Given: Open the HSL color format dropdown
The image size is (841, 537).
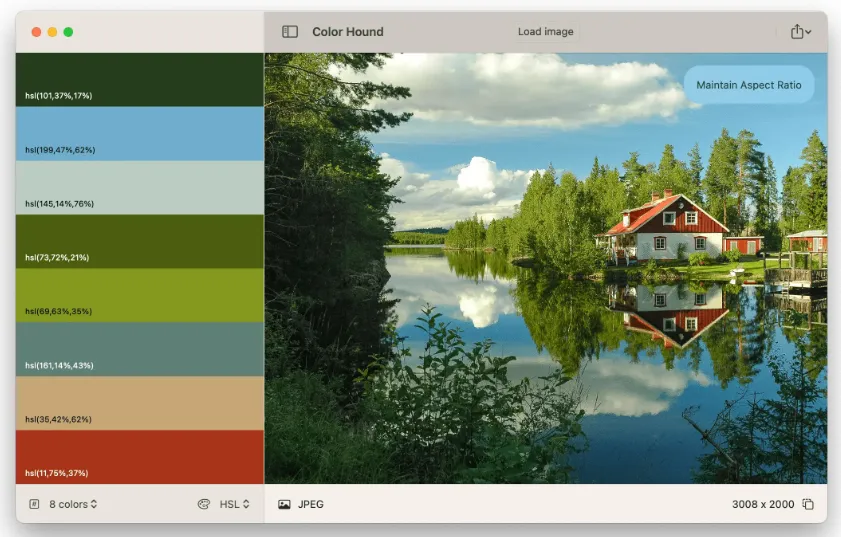Looking at the screenshot, I should pyautogui.click(x=234, y=504).
